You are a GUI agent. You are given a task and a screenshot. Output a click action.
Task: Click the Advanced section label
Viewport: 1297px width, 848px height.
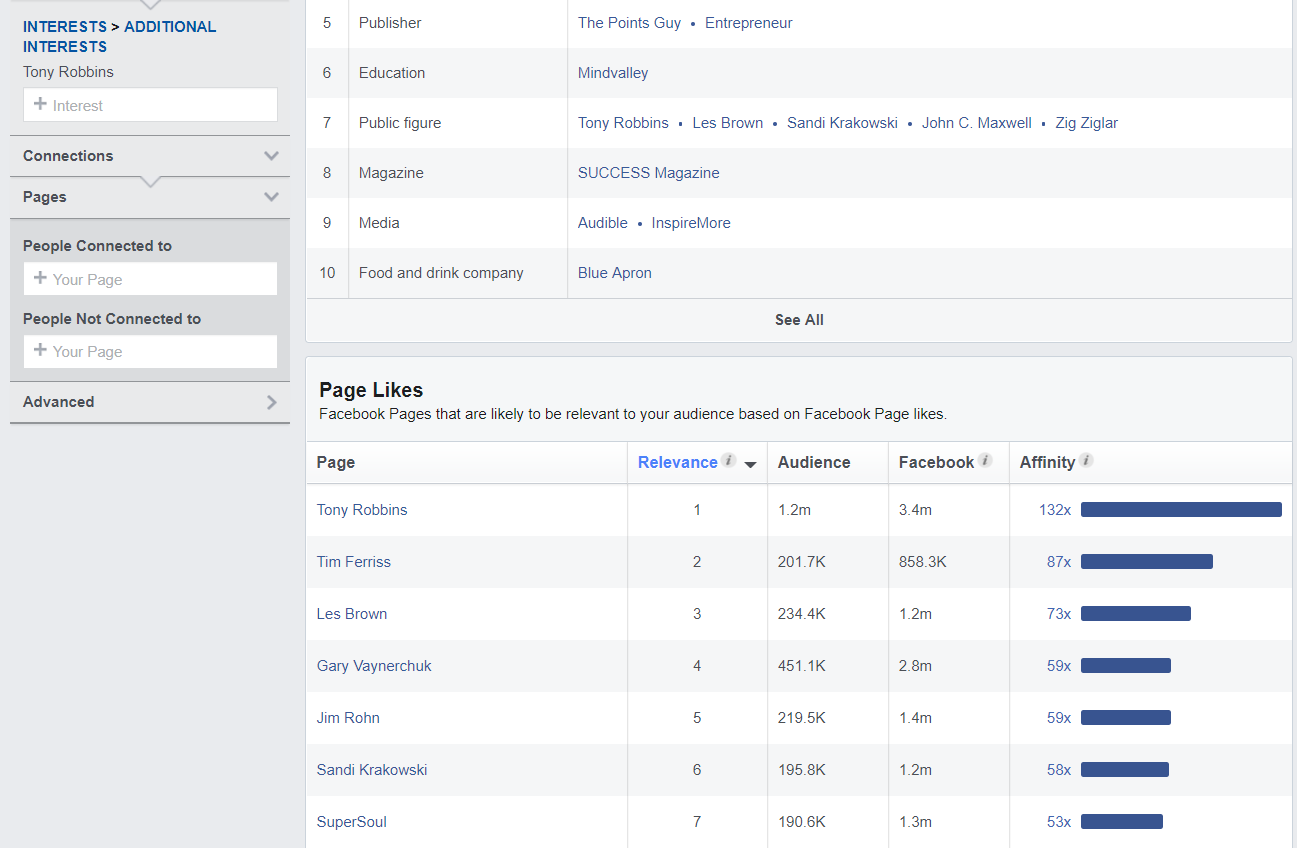click(x=59, y=402)
